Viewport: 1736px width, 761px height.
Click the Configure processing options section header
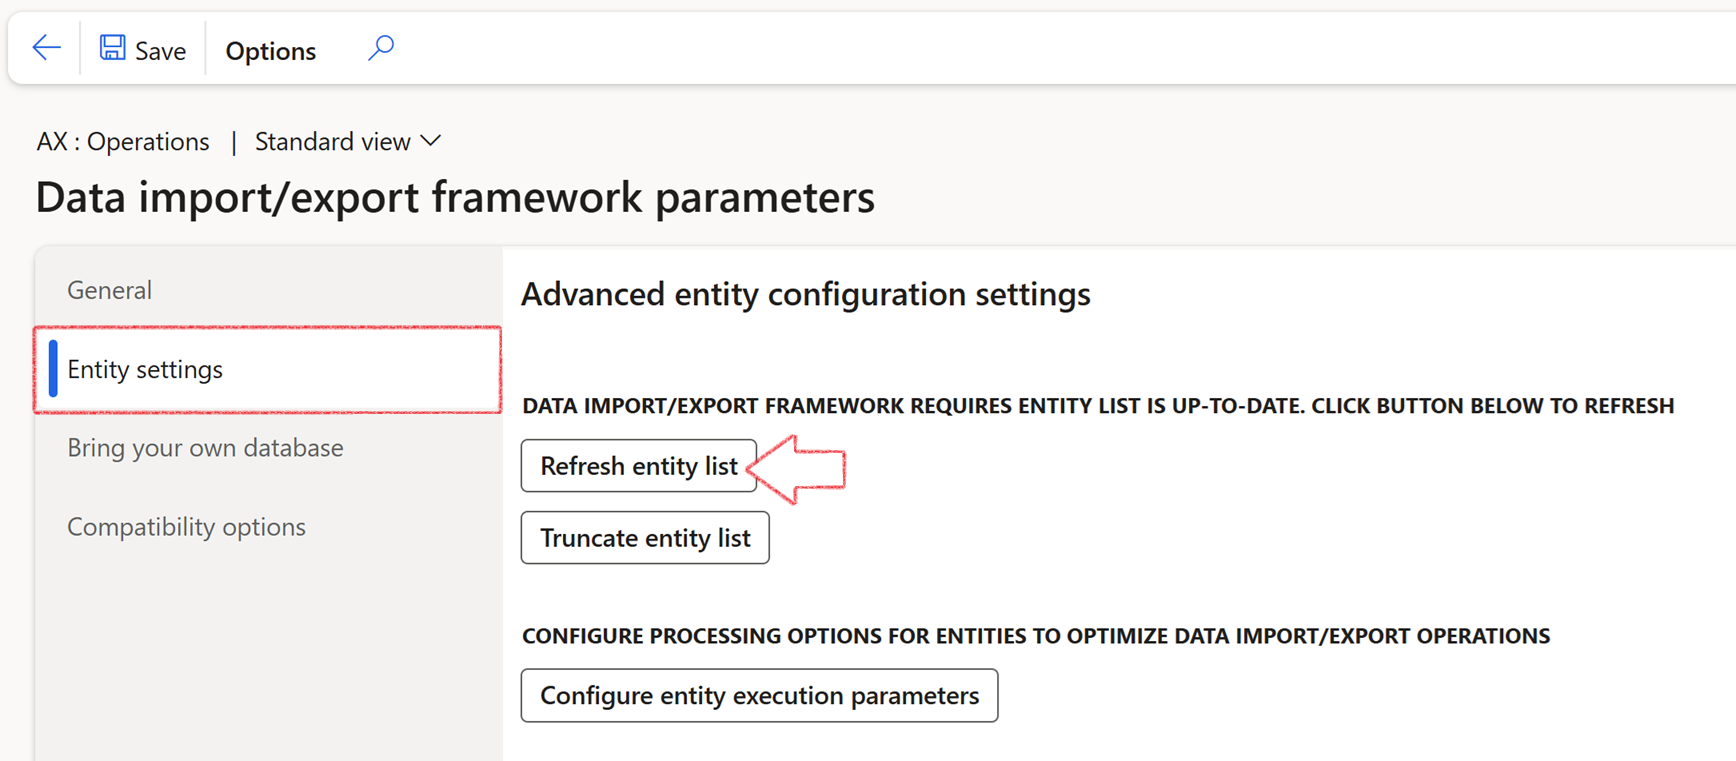coord(1035,636)
